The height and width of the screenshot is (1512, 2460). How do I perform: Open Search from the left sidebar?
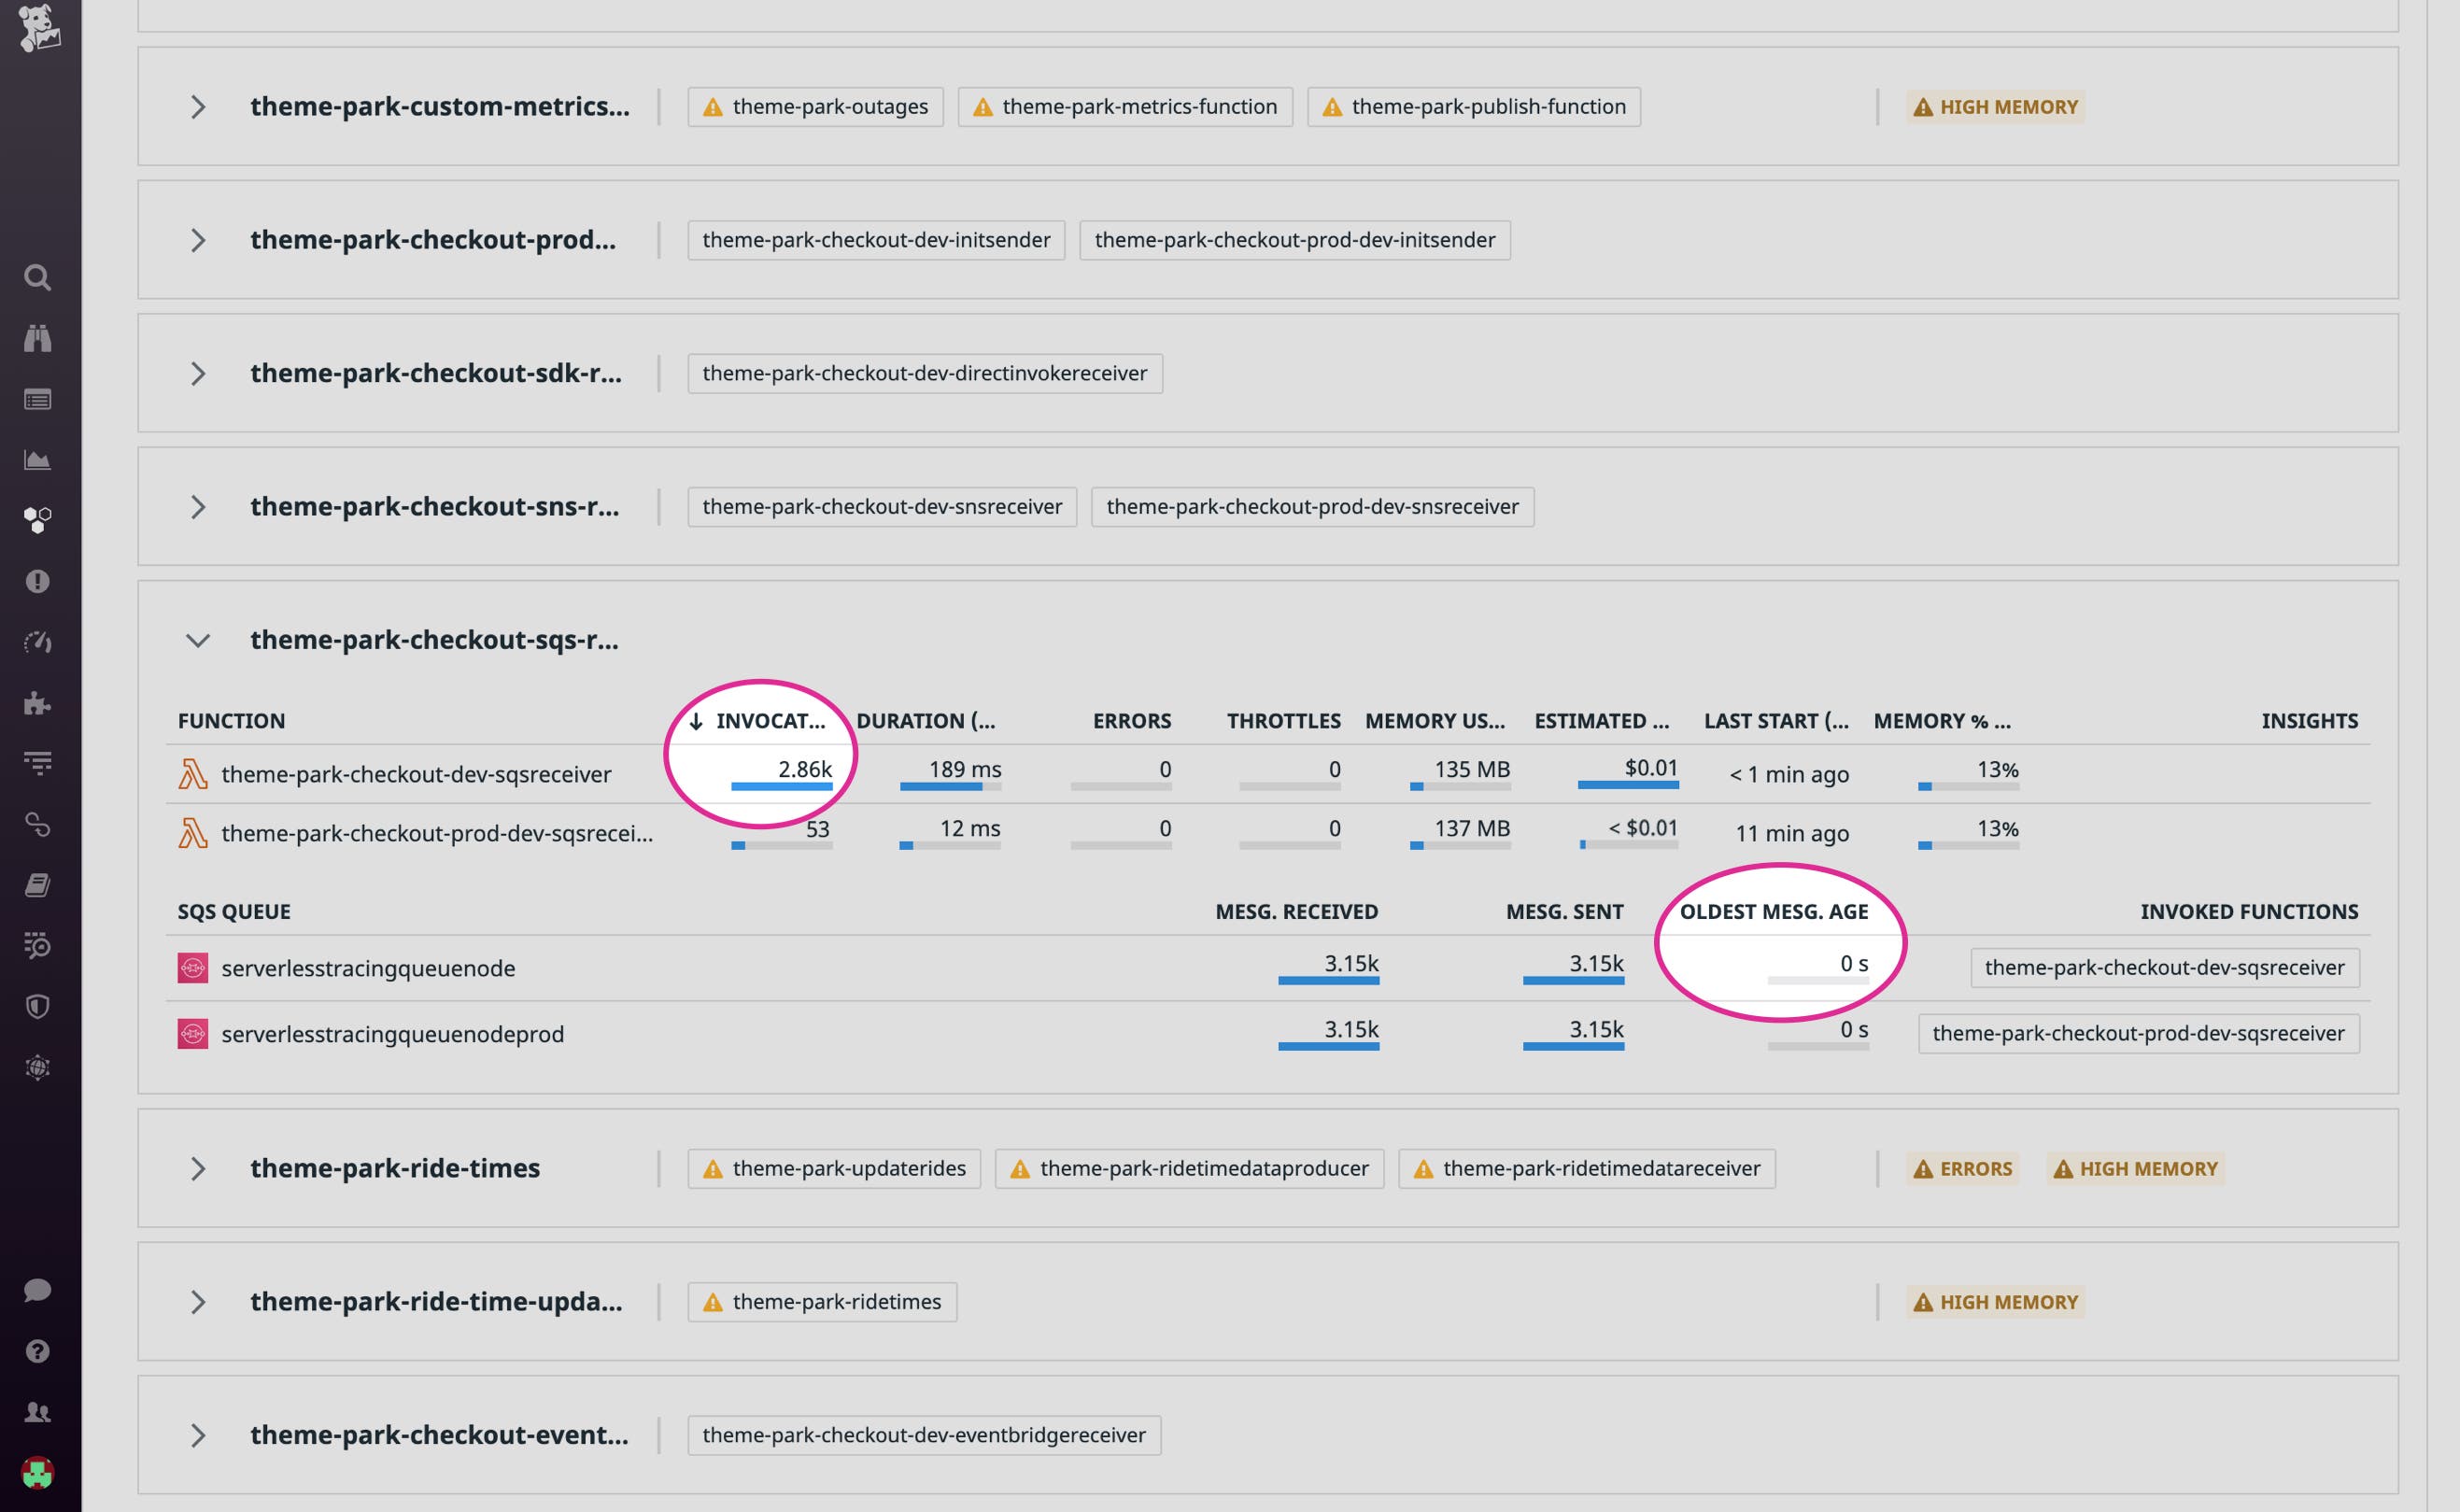click(38, 278)
